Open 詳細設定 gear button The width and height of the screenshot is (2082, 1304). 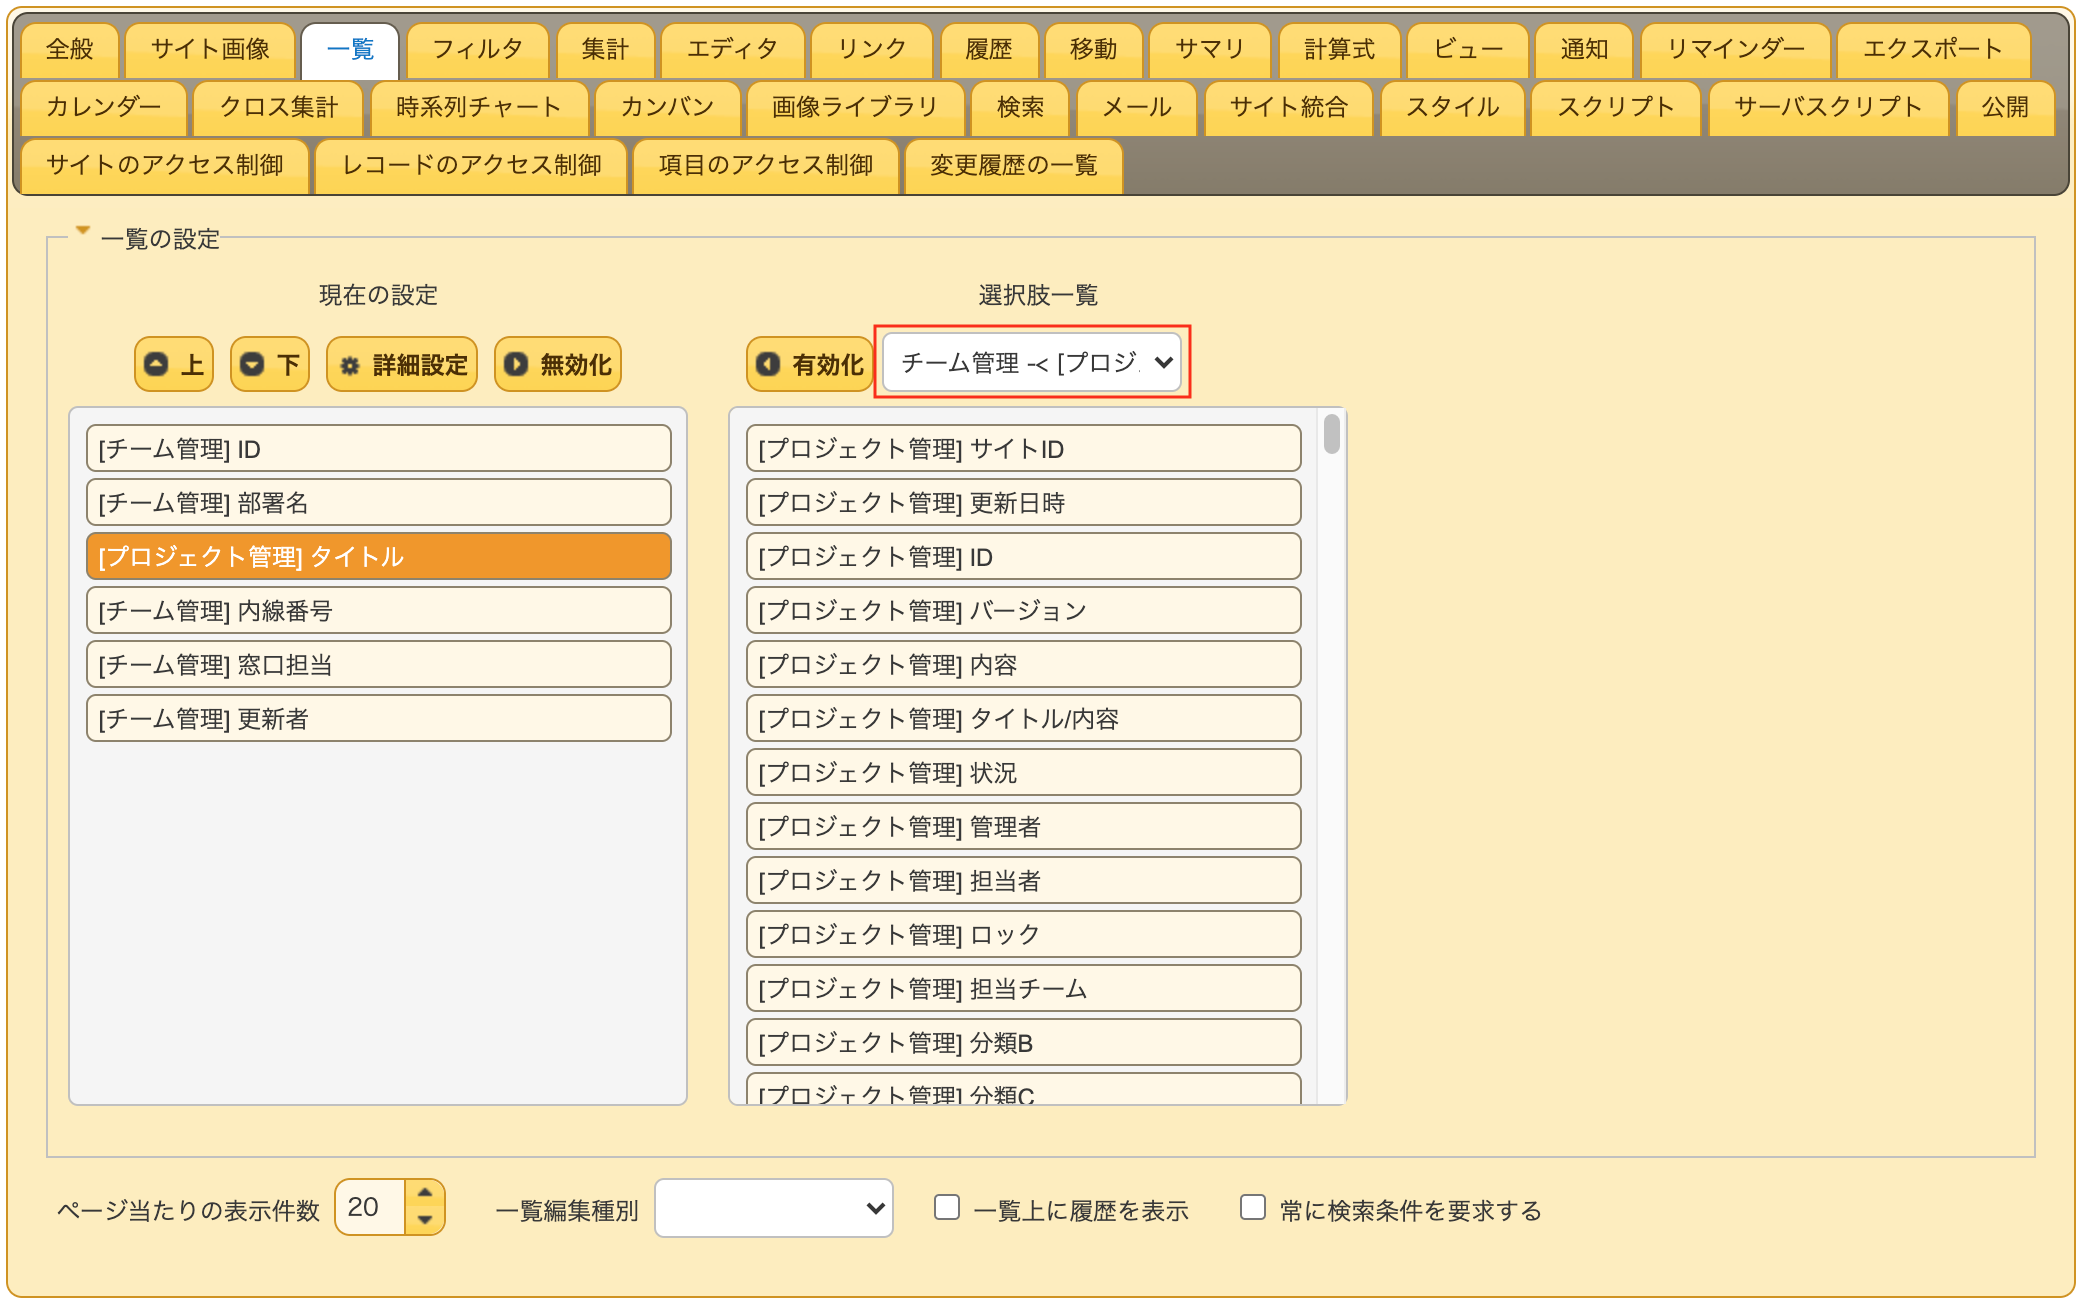coord(402,364)
